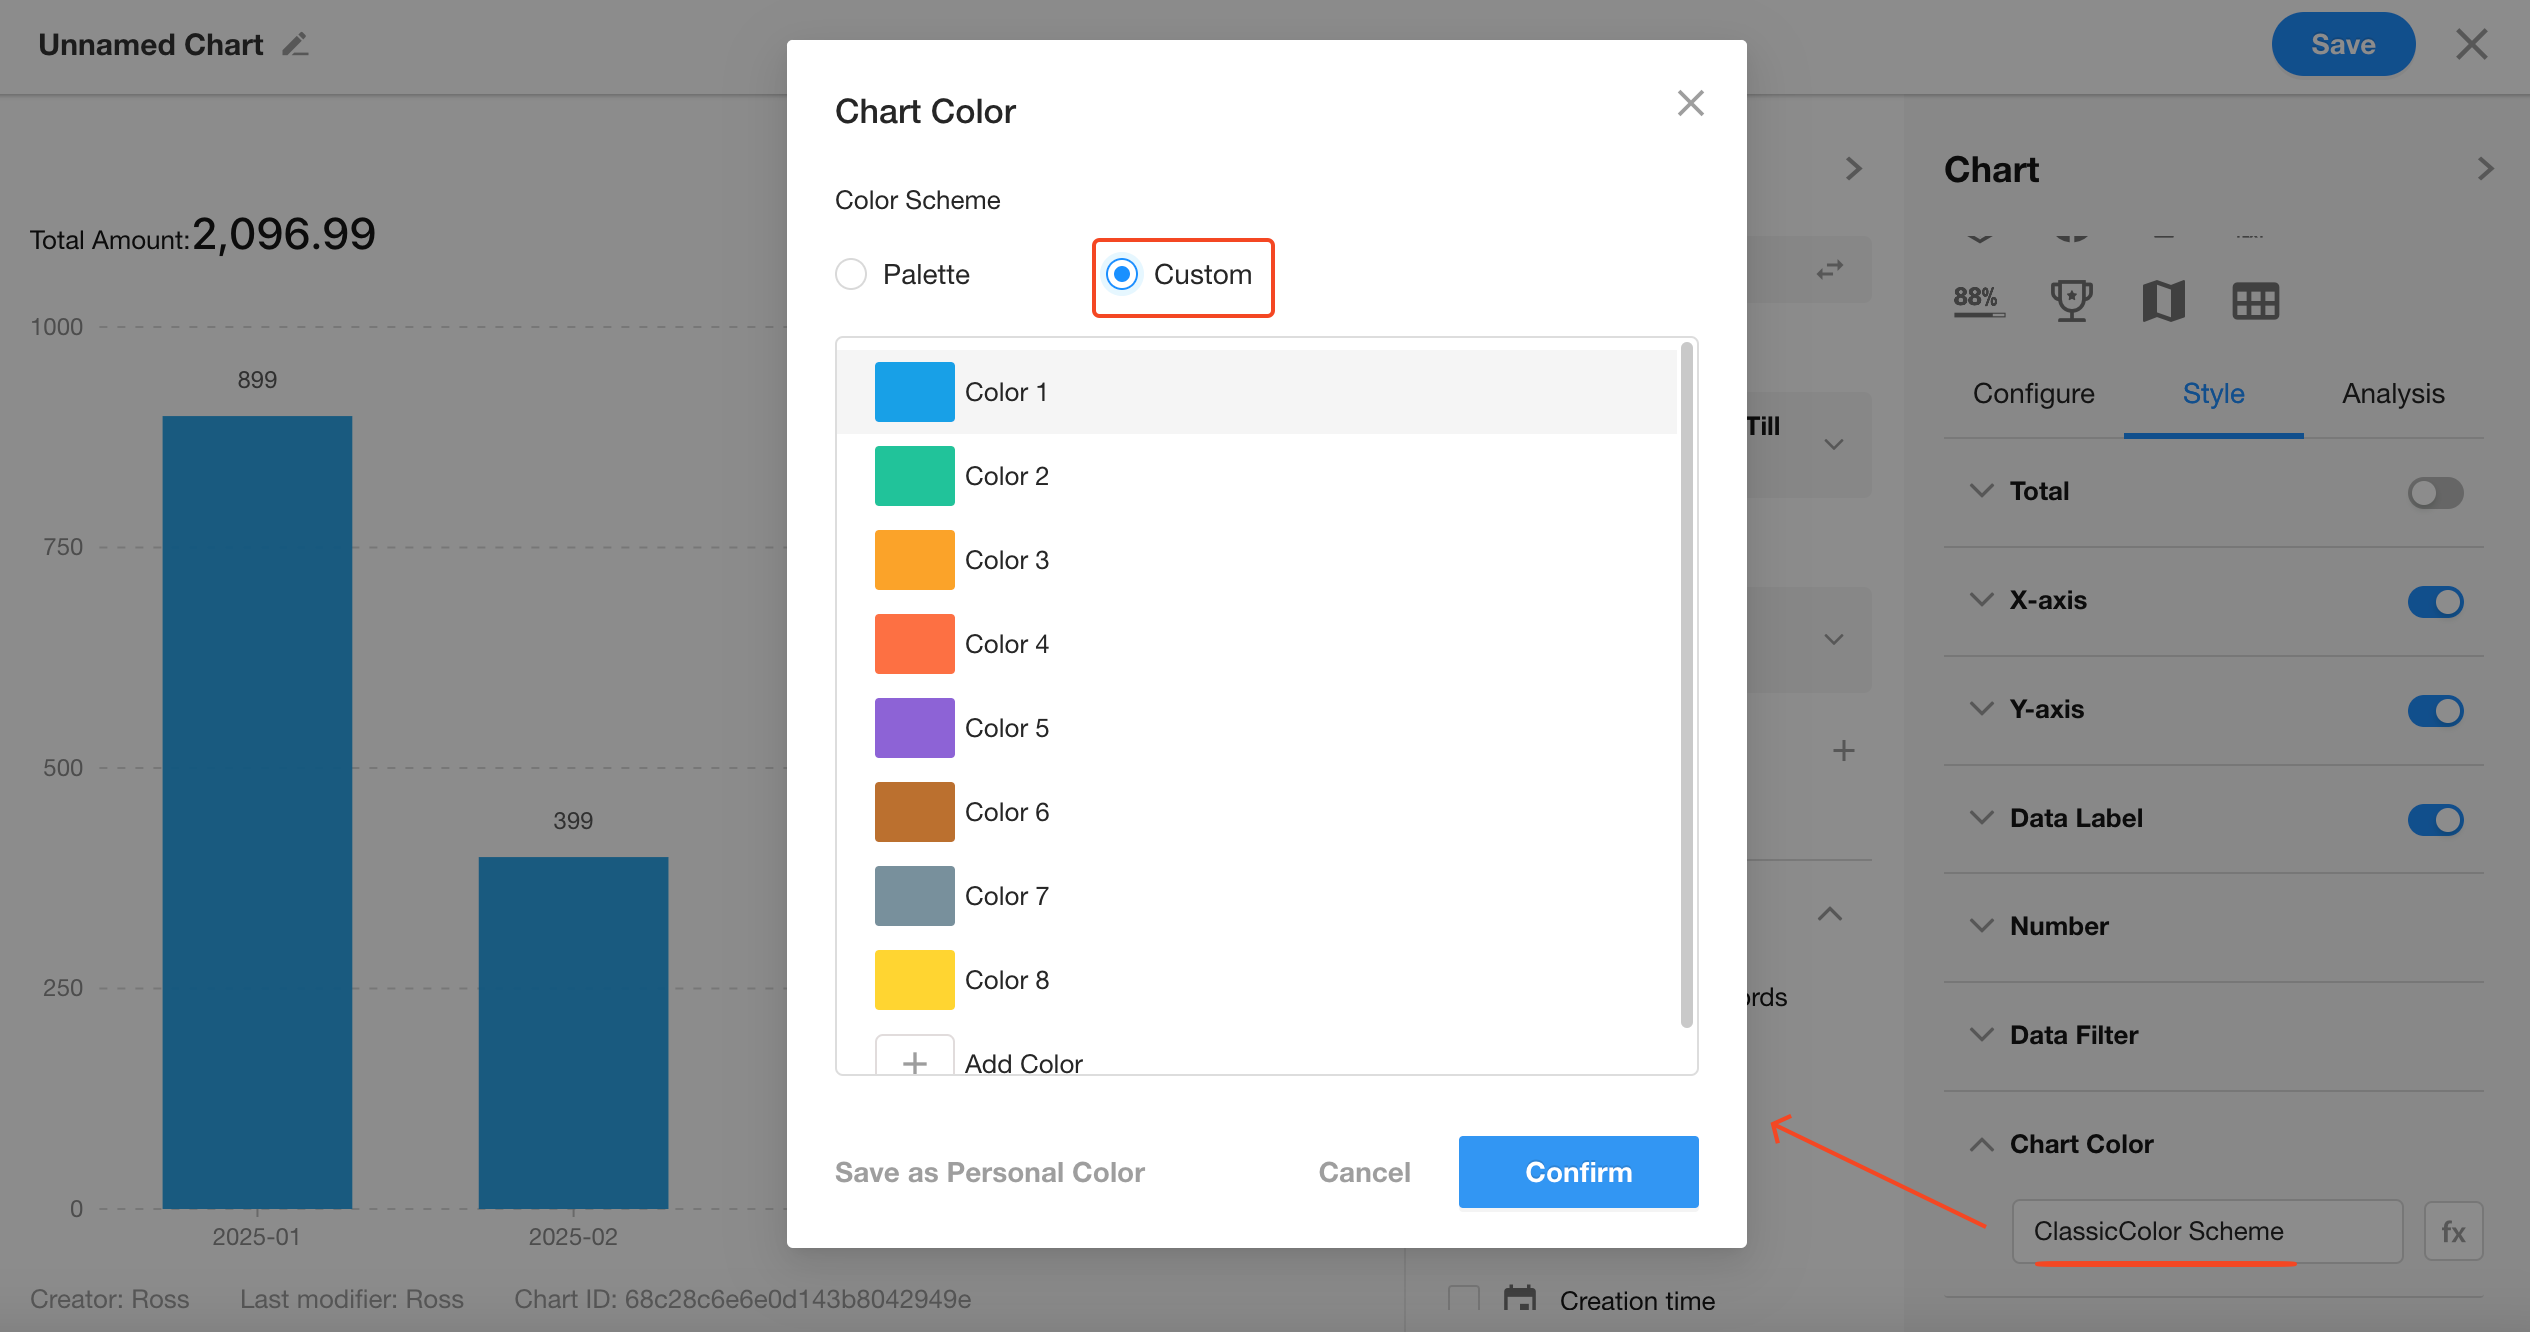This screenshot has height=1332, width=2530.
Task: Select the Palette radio option
Action: (x=851, y=274)
